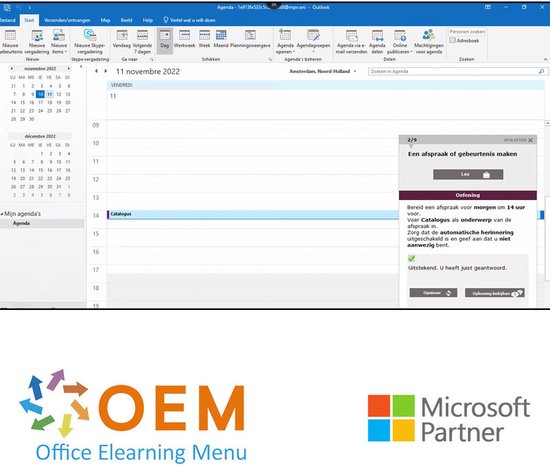Open the Schikken dialog launcher

click(270, 59)
